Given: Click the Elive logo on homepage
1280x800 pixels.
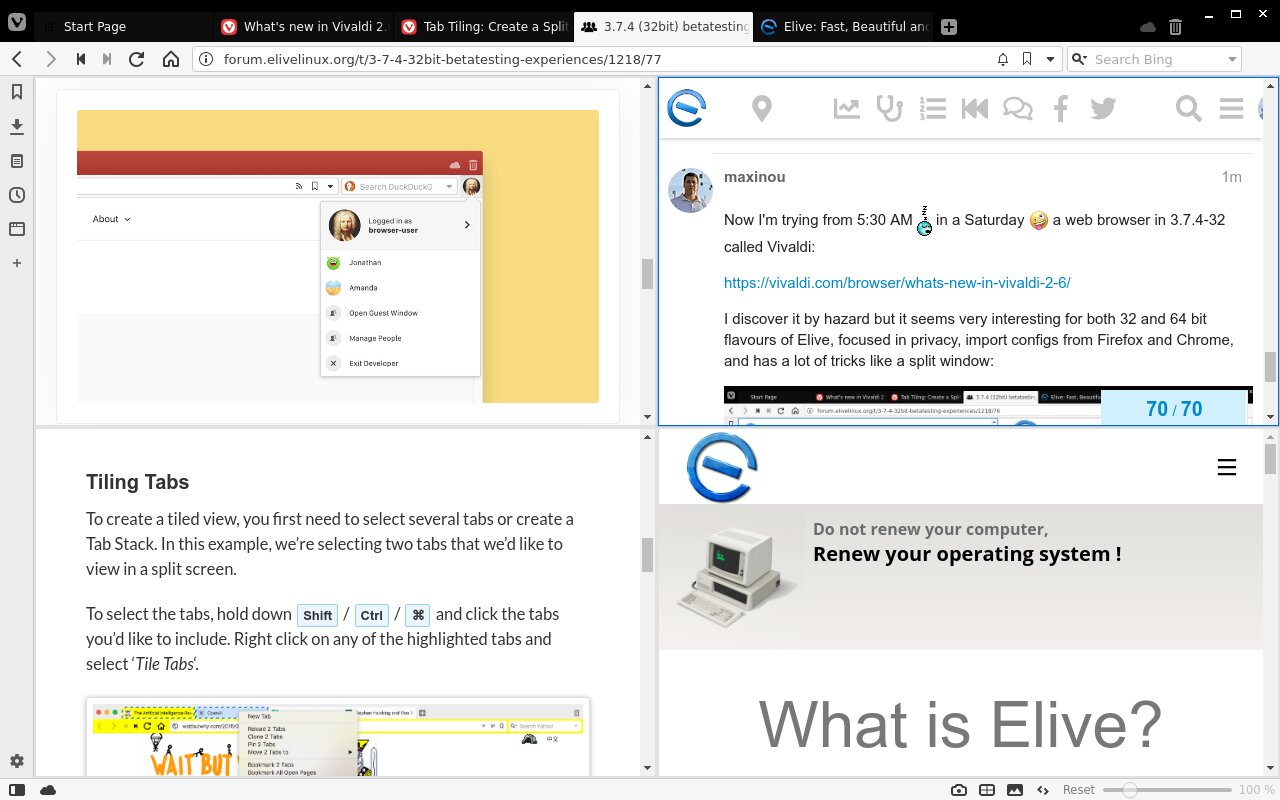Looking at the screenshot, I should 722,467.
